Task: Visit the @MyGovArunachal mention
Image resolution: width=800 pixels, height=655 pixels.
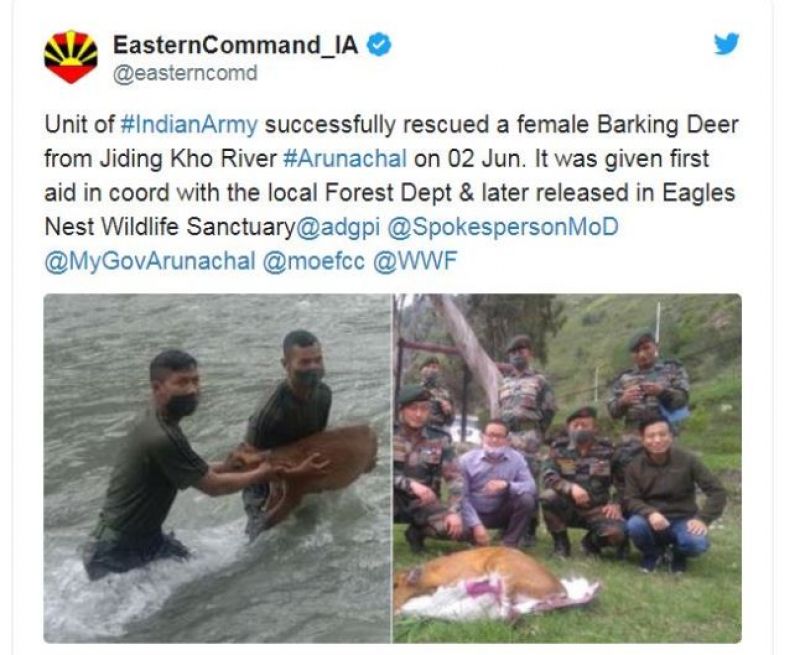Action: (150, 261)
